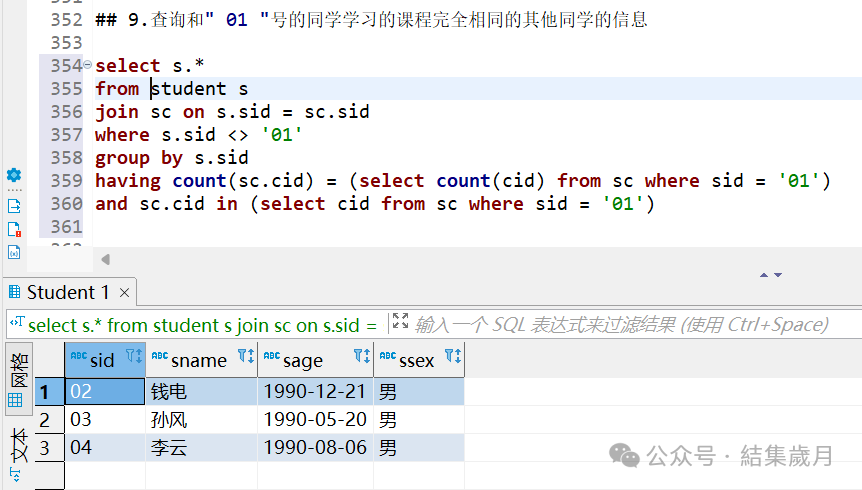Click line number 359 in the gutter
This screenshot has height=490, width=862.
[x=66, y=180]
